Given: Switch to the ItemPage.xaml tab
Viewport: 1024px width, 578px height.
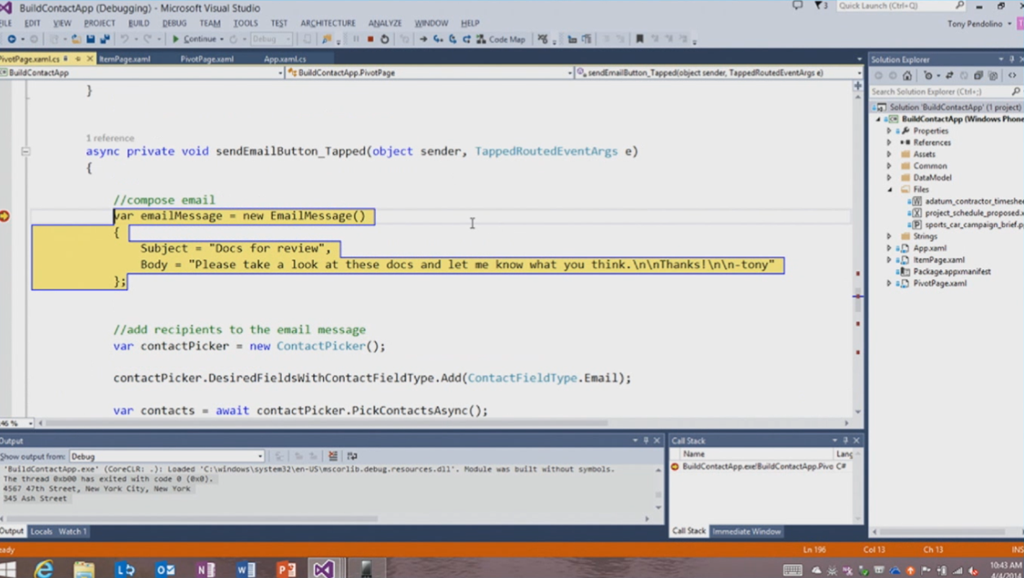Looking at the screenshot, I should (125, 59).
